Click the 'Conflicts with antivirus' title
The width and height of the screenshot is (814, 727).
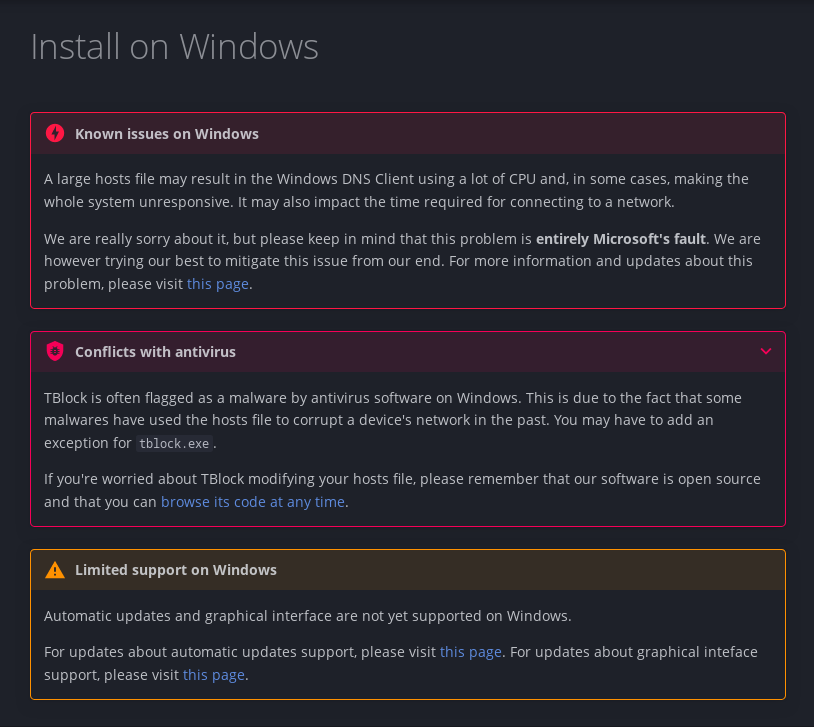point(155,352)
